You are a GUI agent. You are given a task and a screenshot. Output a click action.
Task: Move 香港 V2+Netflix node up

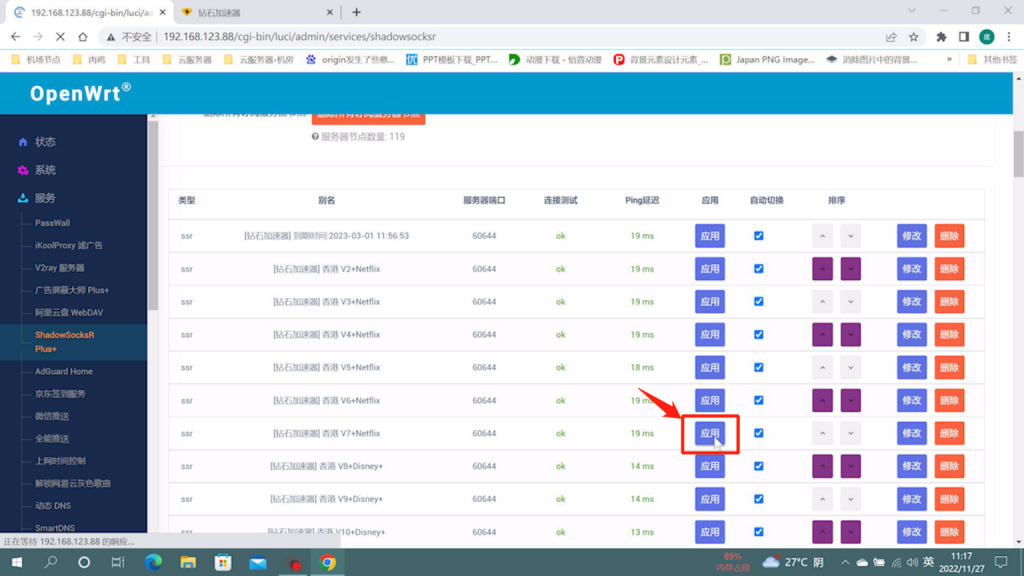tap(822, 269)
